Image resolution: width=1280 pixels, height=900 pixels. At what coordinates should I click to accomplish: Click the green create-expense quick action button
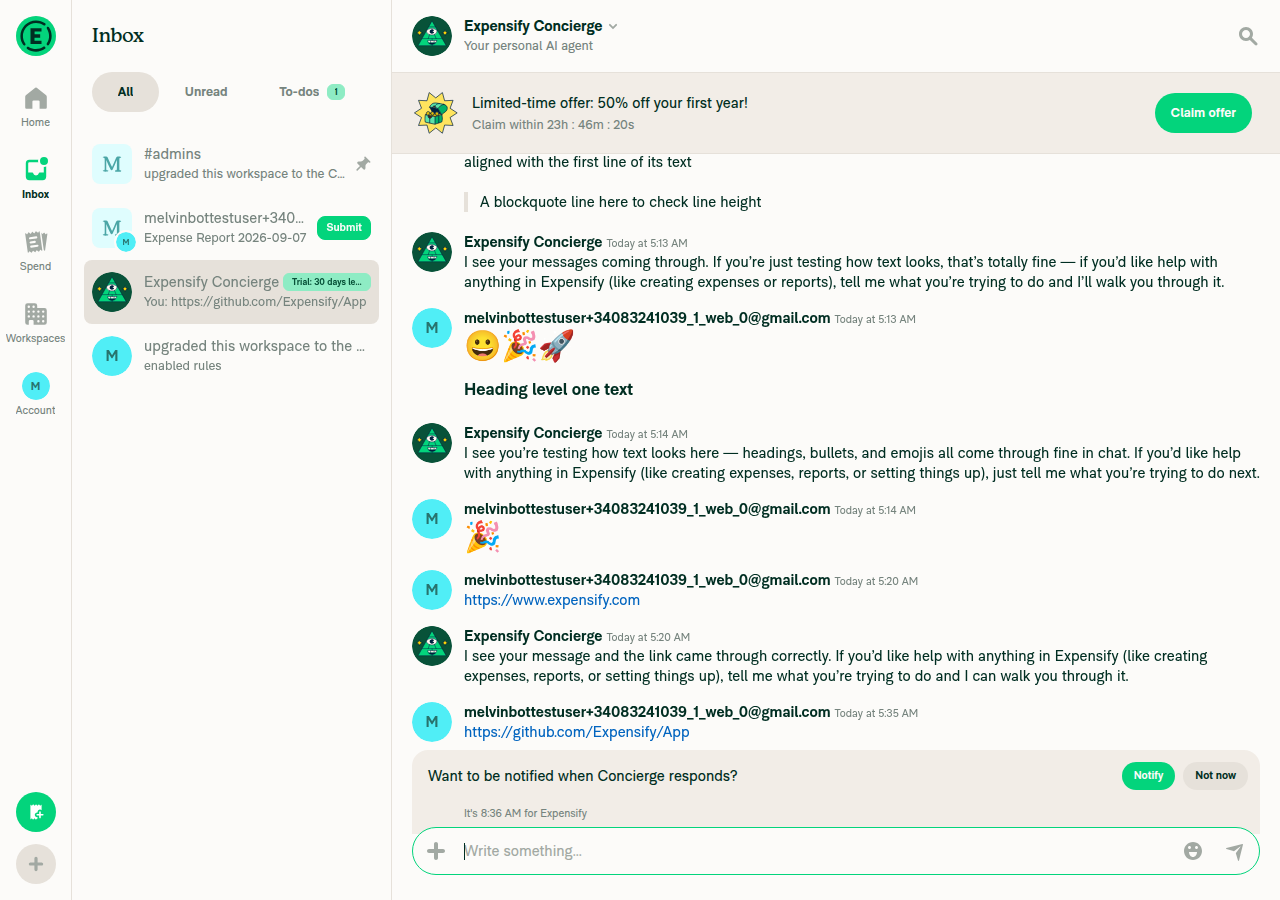pos(36,812)
